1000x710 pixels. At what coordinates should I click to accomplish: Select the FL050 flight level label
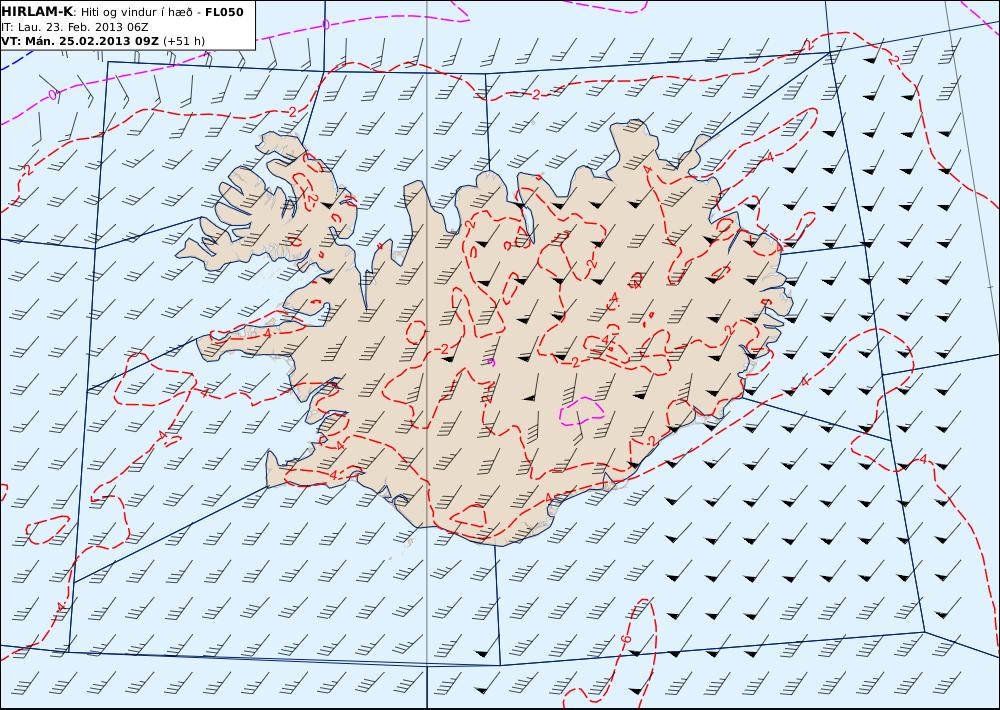(224, 12)
